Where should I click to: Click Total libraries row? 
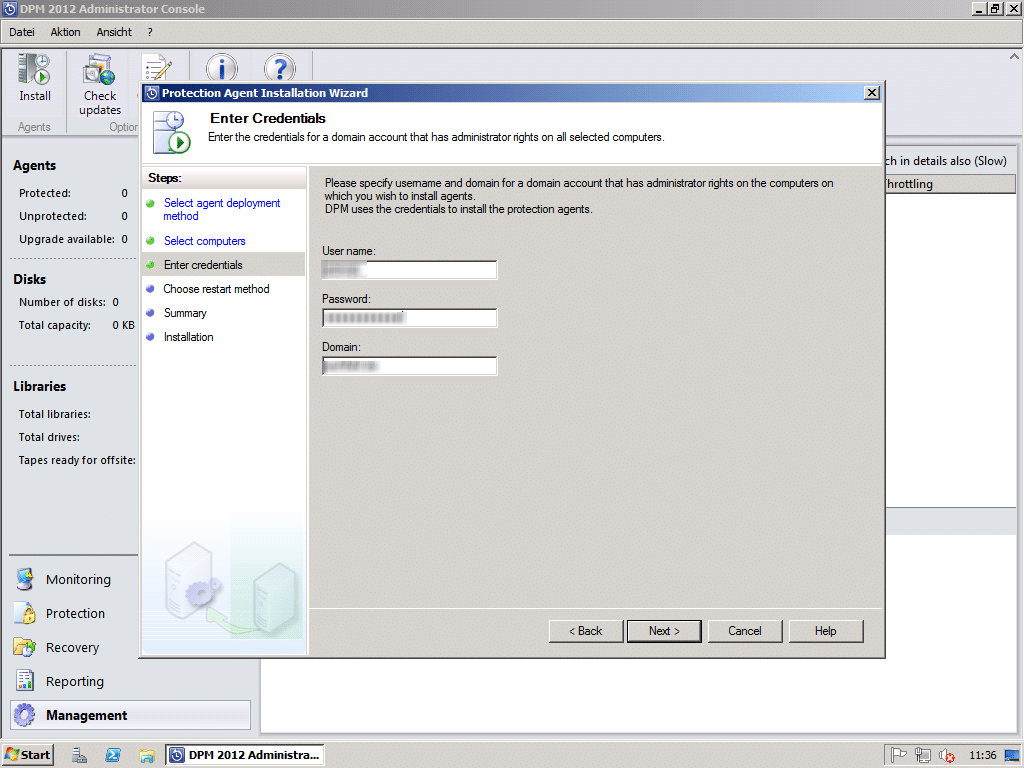[x=55, y=414]
